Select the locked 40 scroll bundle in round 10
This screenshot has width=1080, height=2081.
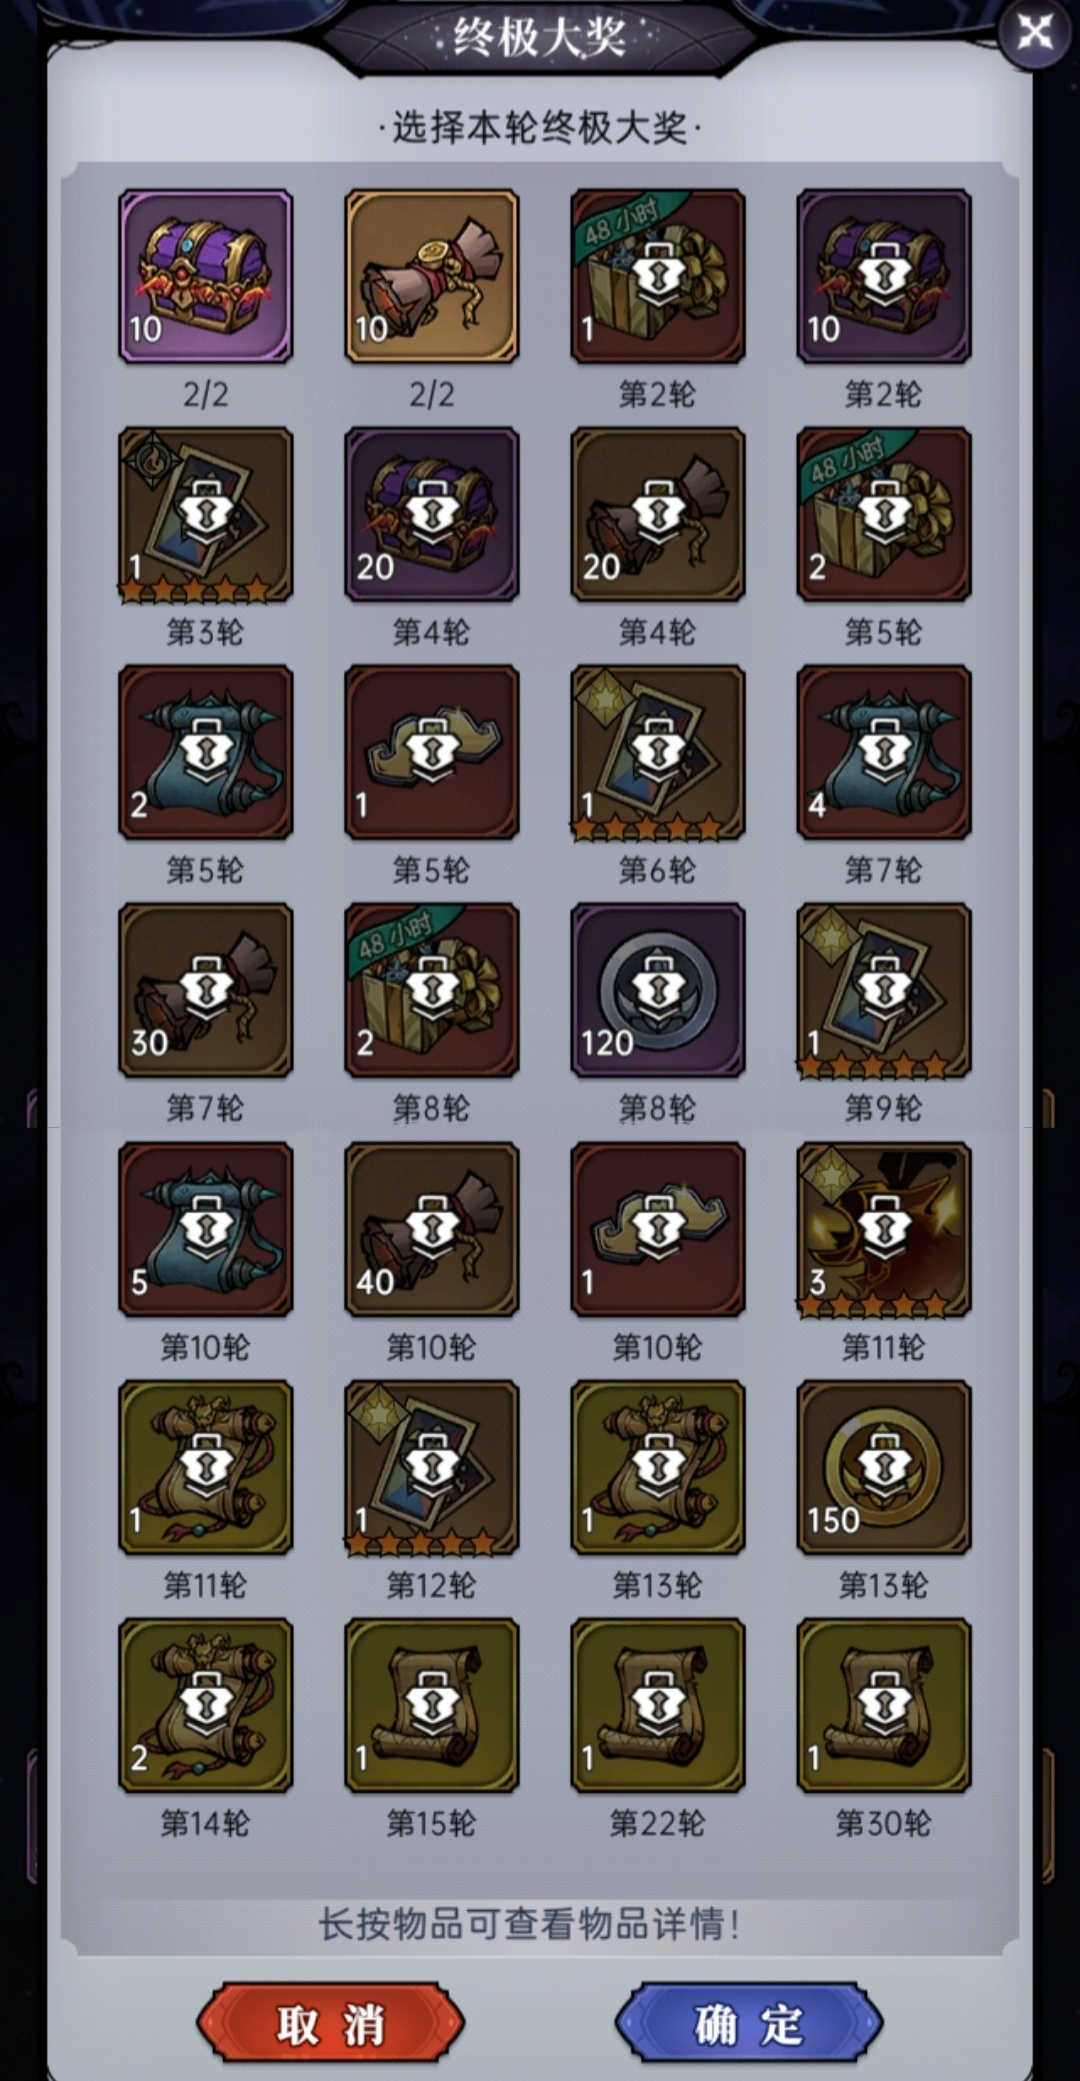pos(431,1229)
